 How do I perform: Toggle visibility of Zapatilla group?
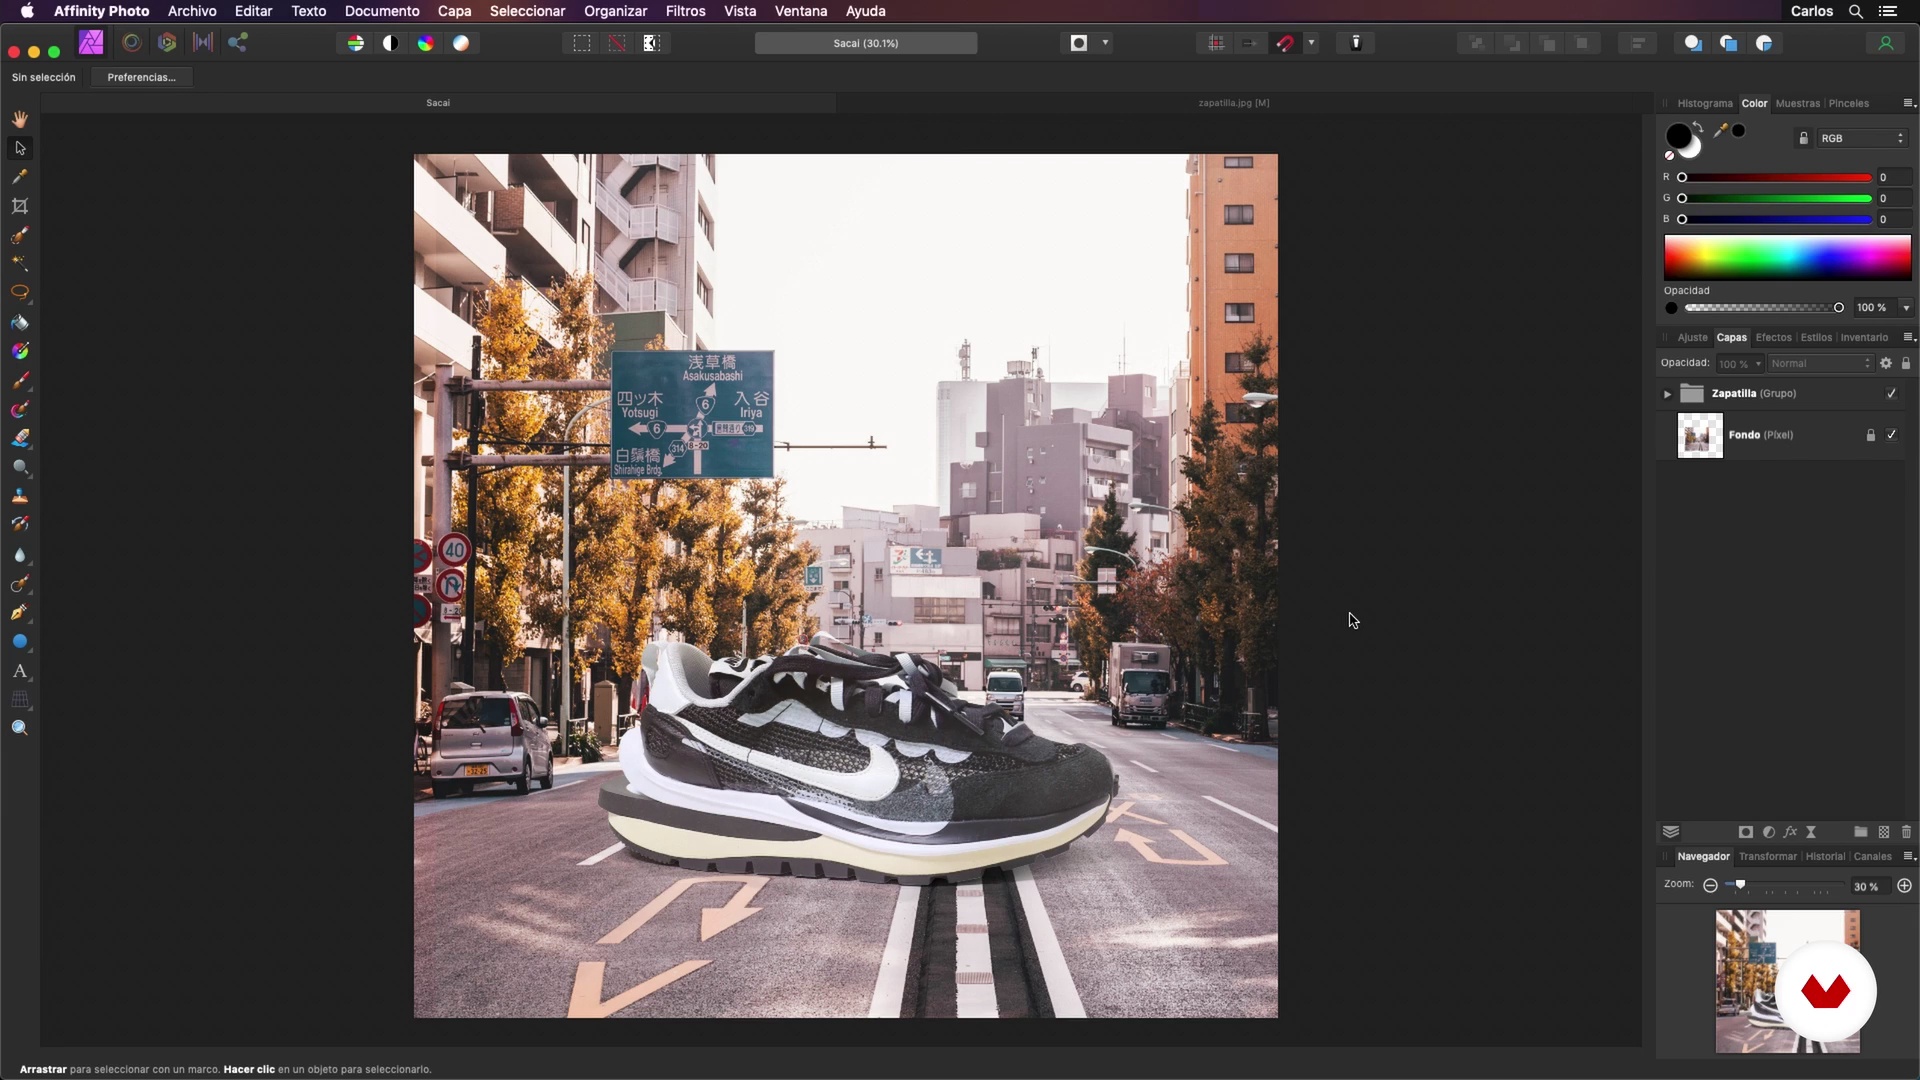coord(1892,394)
